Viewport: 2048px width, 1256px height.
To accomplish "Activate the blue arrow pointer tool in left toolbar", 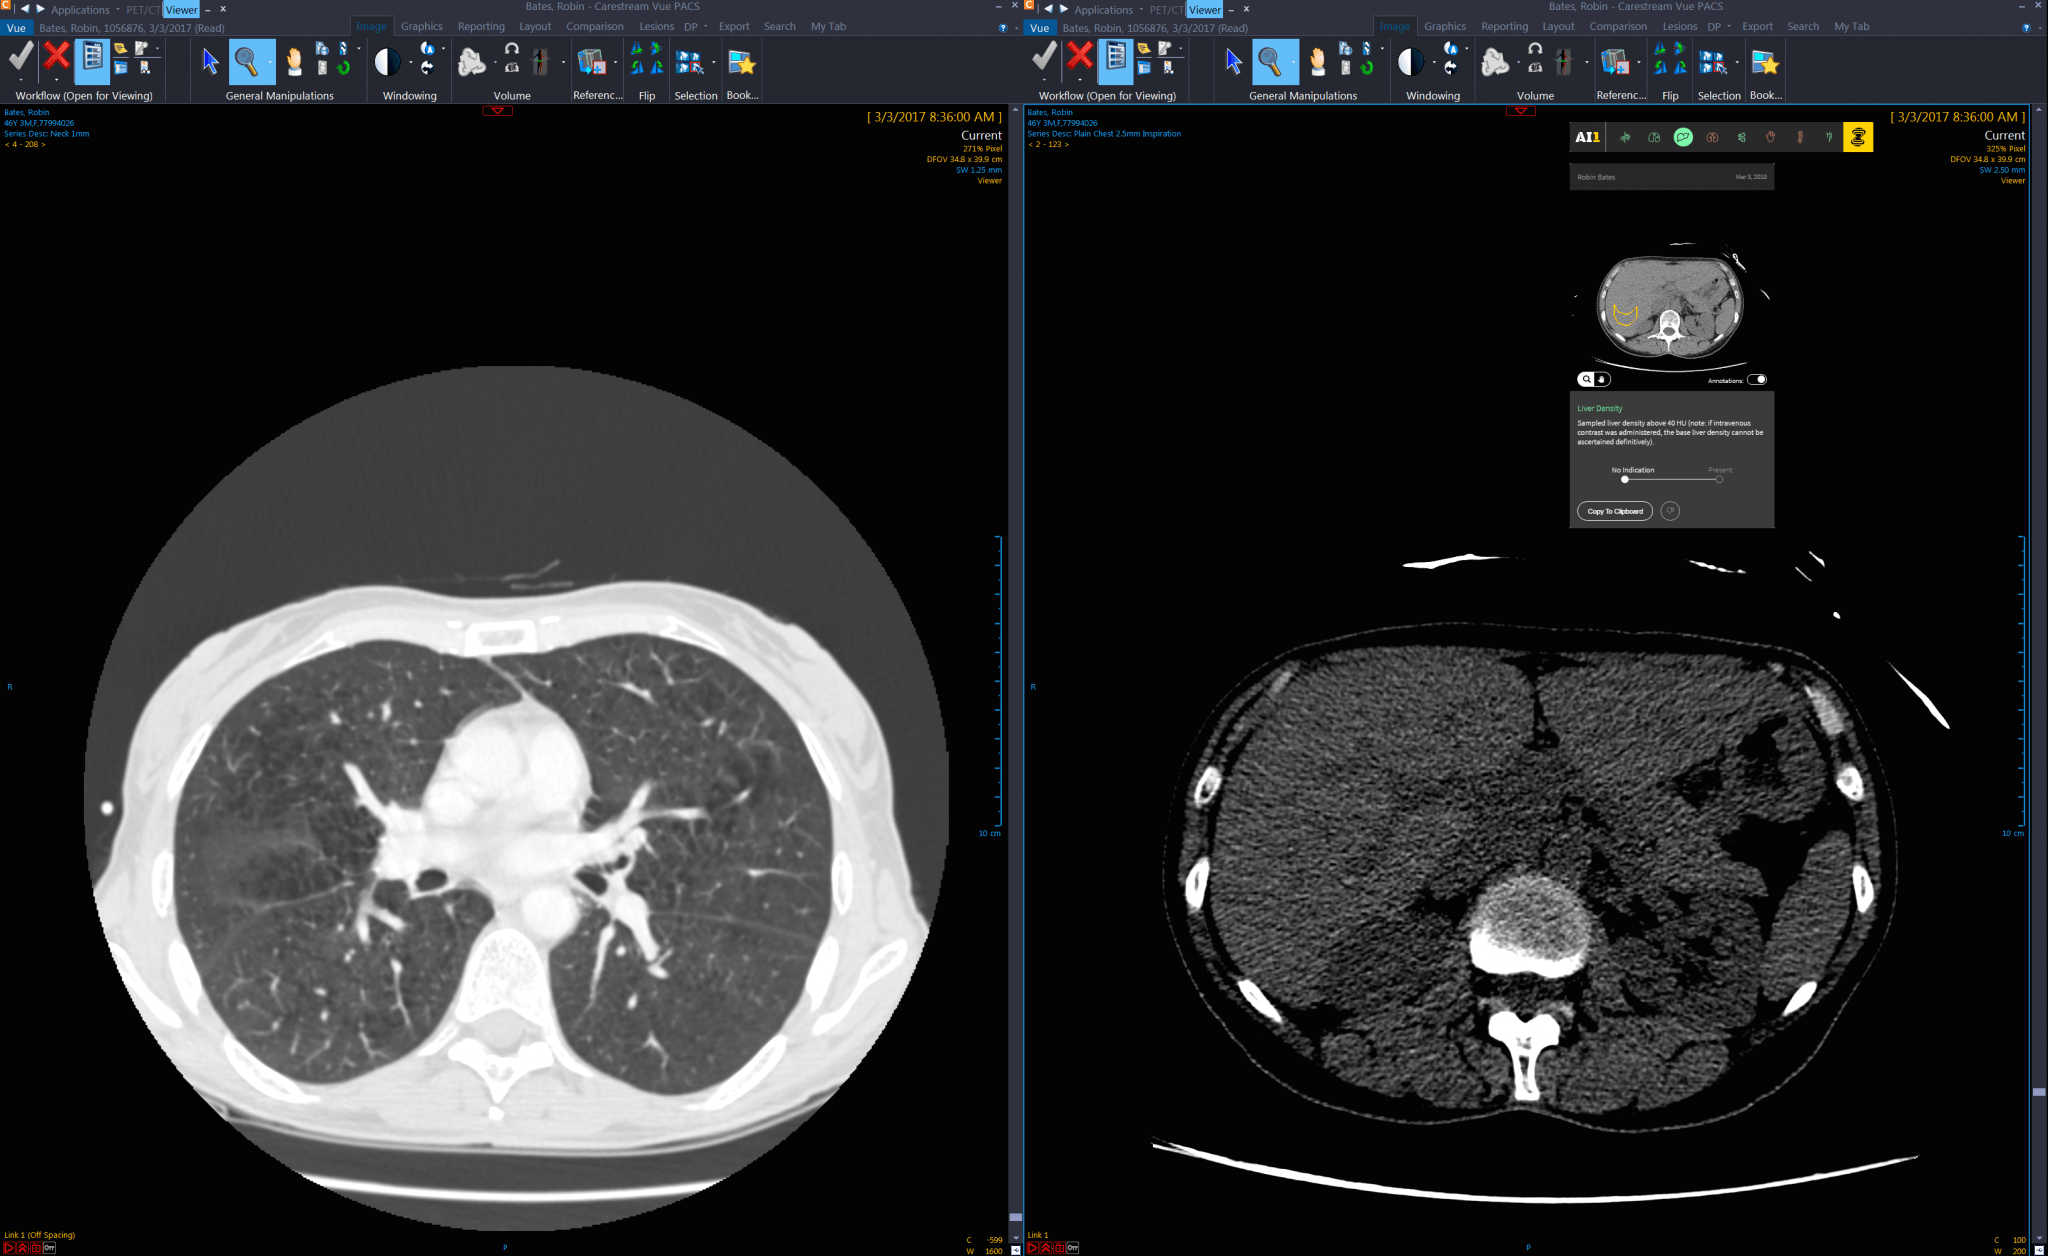I will pyautogui.click(x=210, y=62).
